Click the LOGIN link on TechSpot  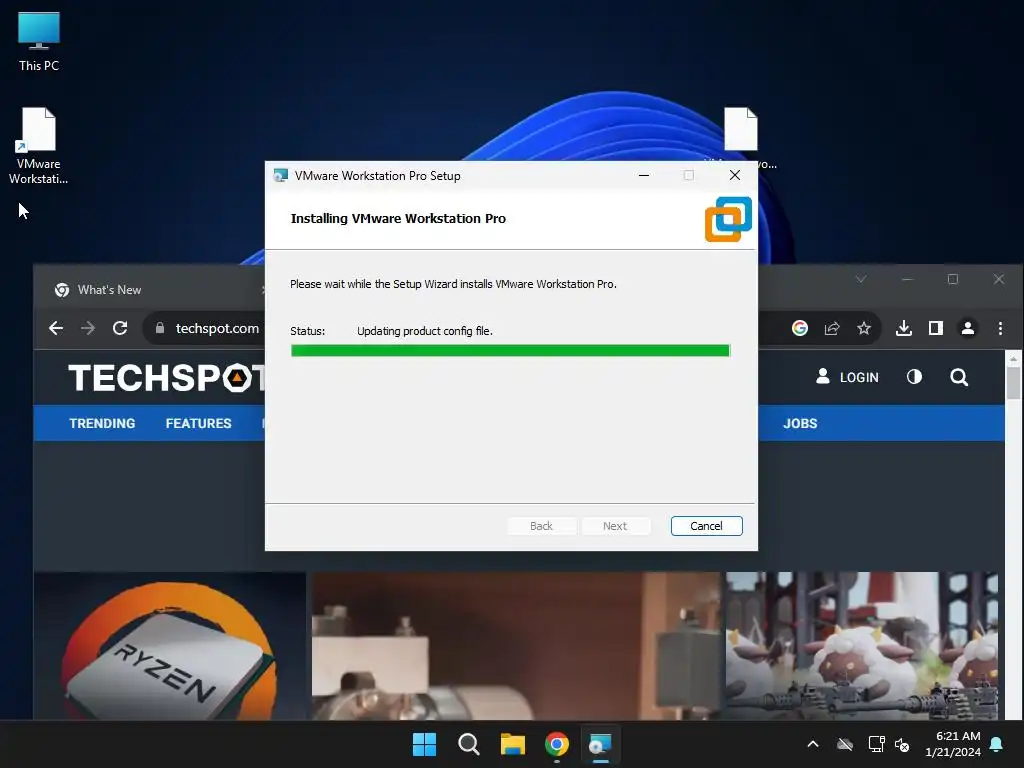[848, 377]
